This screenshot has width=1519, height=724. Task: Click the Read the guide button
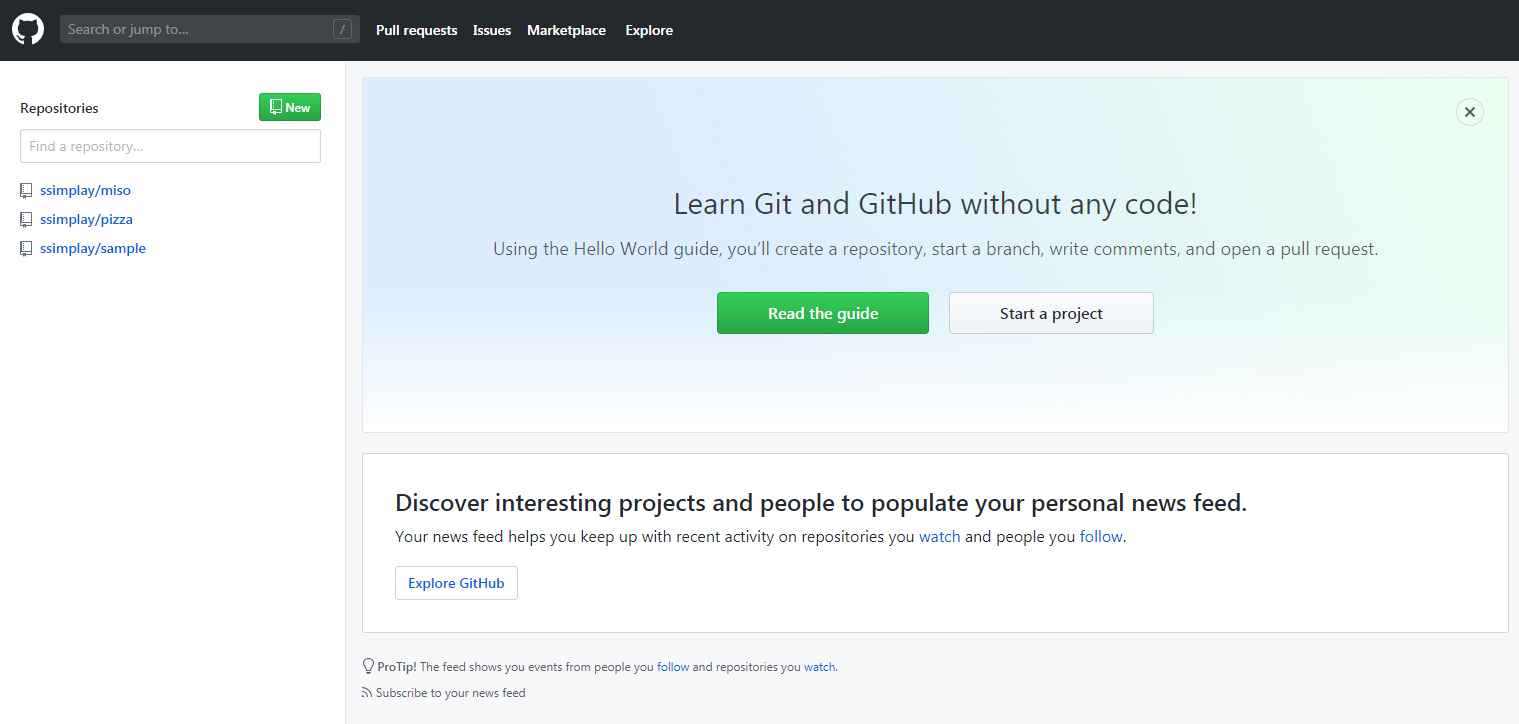pyautogui.click(x=823, y=313)
